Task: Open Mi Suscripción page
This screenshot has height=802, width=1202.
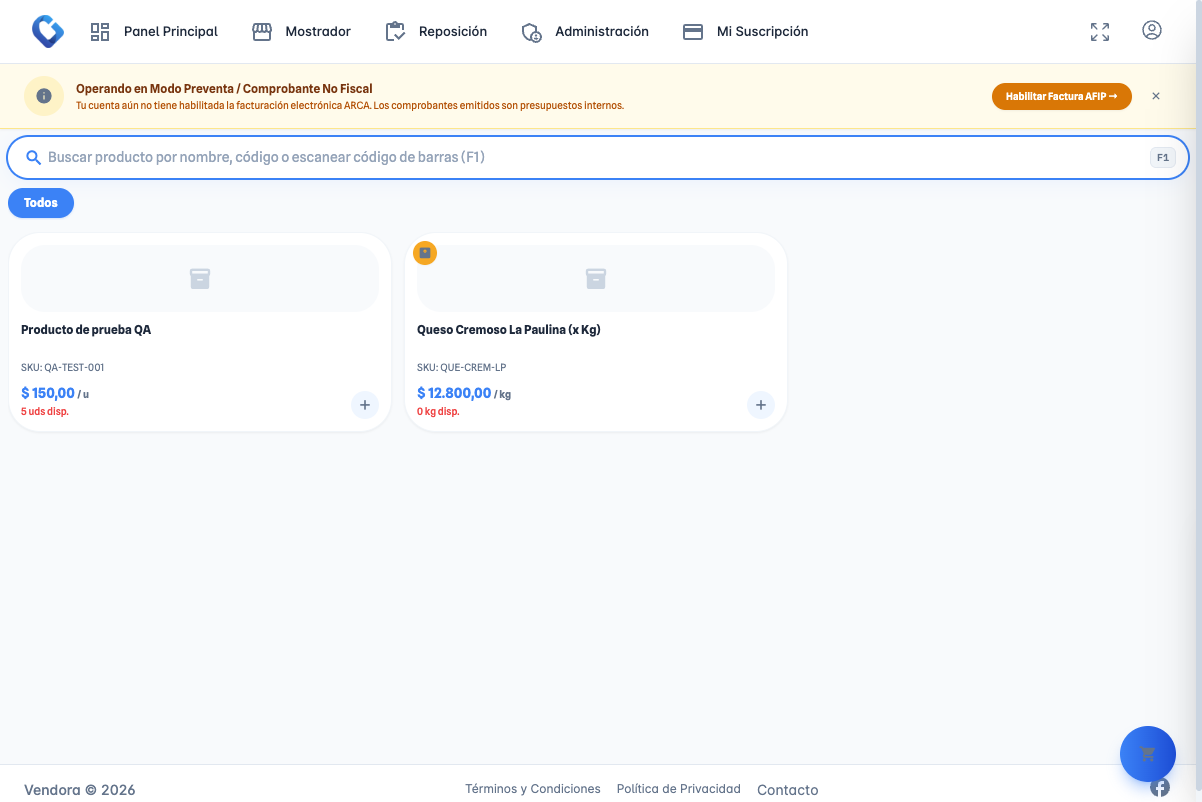Action: [745, 32]
